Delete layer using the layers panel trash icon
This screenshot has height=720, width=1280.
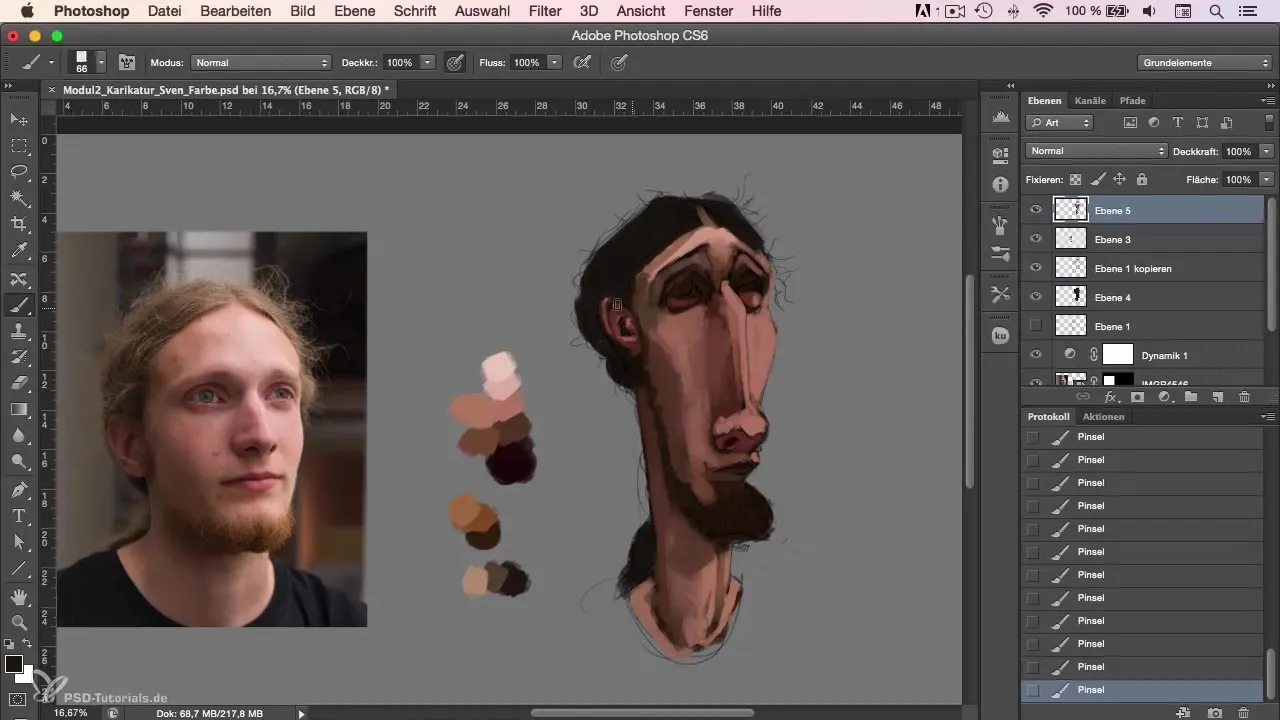click(x=1244, y=397)
